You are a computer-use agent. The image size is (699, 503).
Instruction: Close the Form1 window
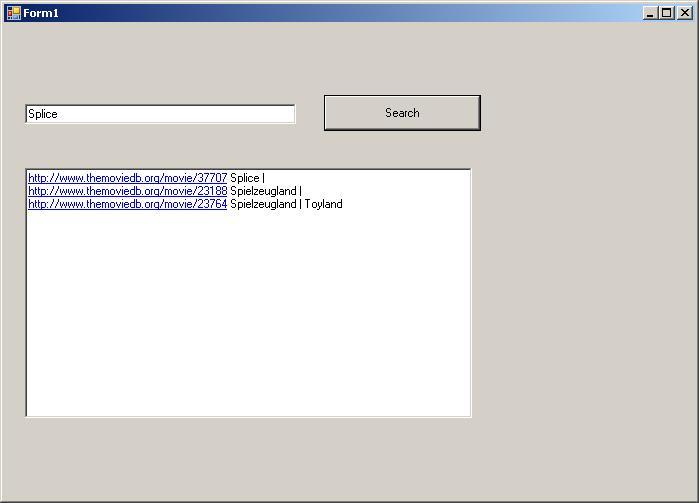click(685, 13)
